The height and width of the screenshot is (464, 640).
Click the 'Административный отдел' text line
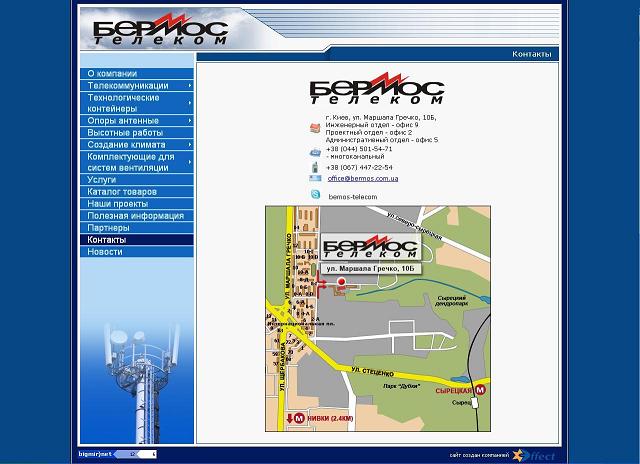(382, 140)
